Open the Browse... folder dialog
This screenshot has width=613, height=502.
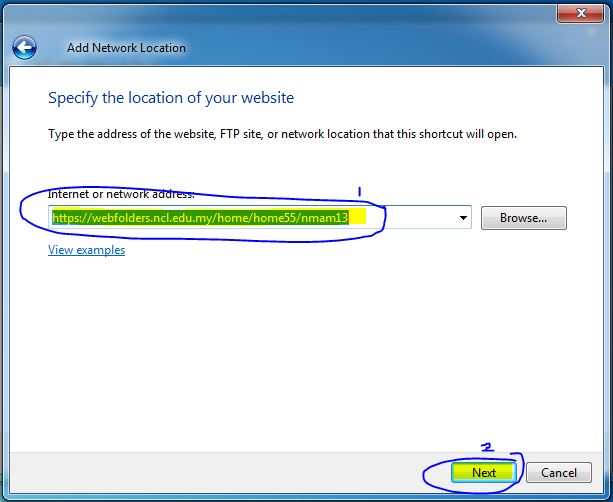pyautogui.click(x=523, y=217)
